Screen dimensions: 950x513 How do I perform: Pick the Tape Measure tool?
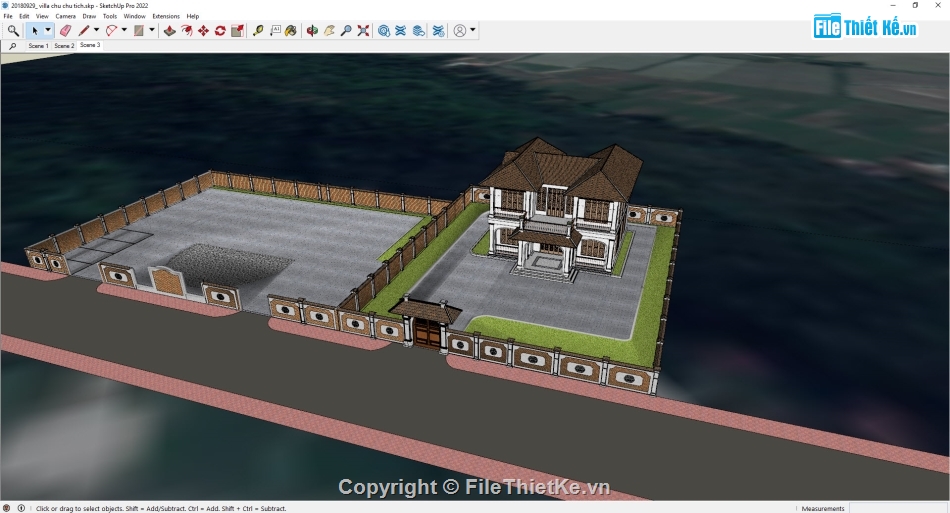click(258, 30)
